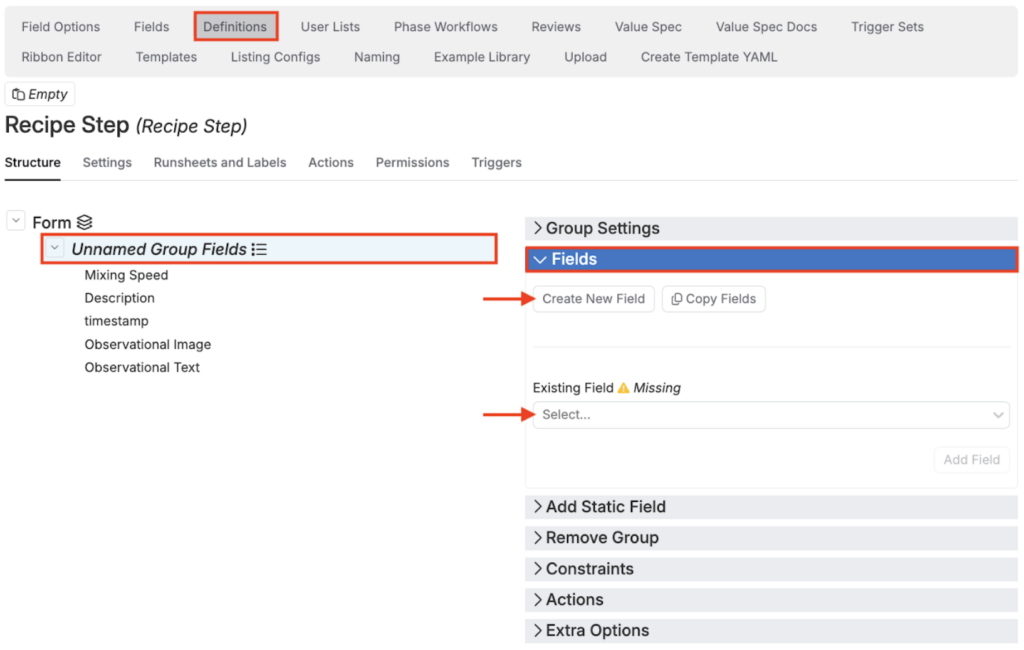This screenshot has width=1024, height=650.
Task: Switch to the Permissions tab
Action: click(x=412, y=162)
